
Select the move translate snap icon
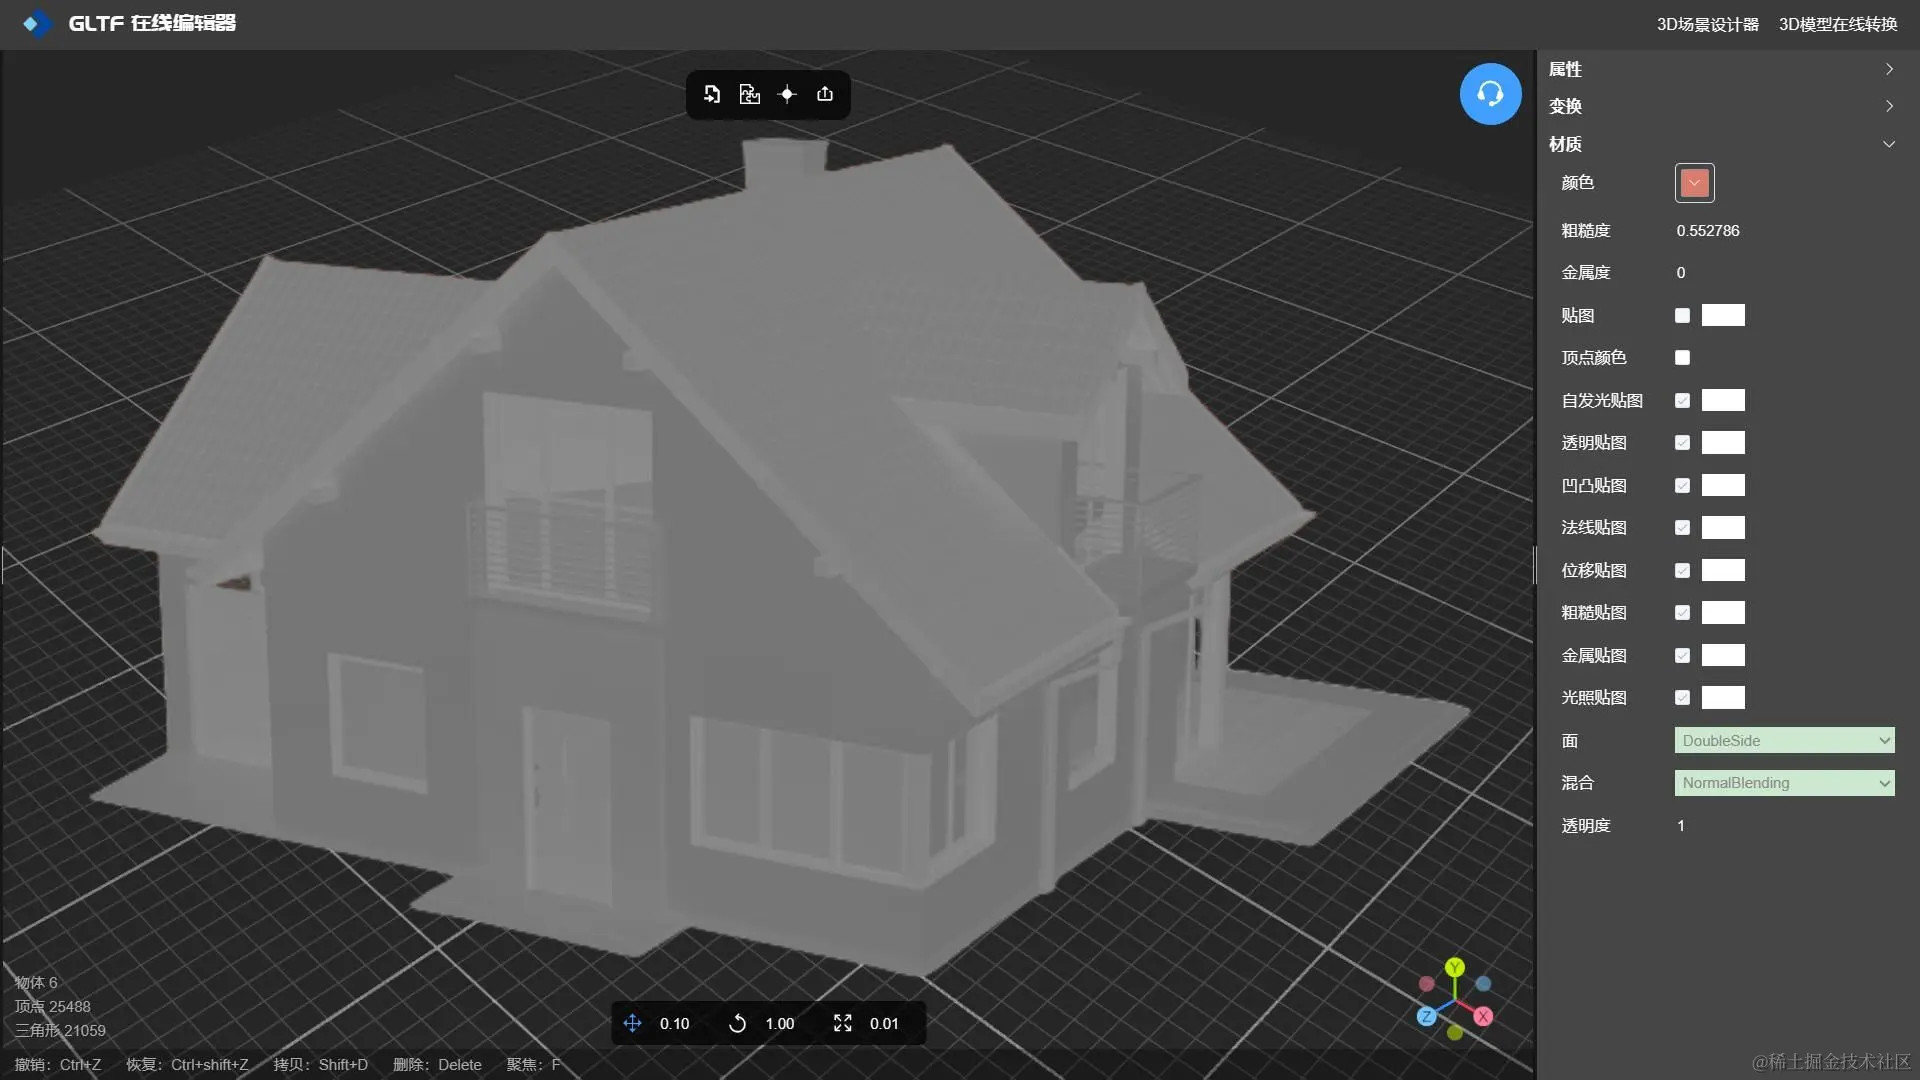pyautogui.click(x=632, y=1023)
